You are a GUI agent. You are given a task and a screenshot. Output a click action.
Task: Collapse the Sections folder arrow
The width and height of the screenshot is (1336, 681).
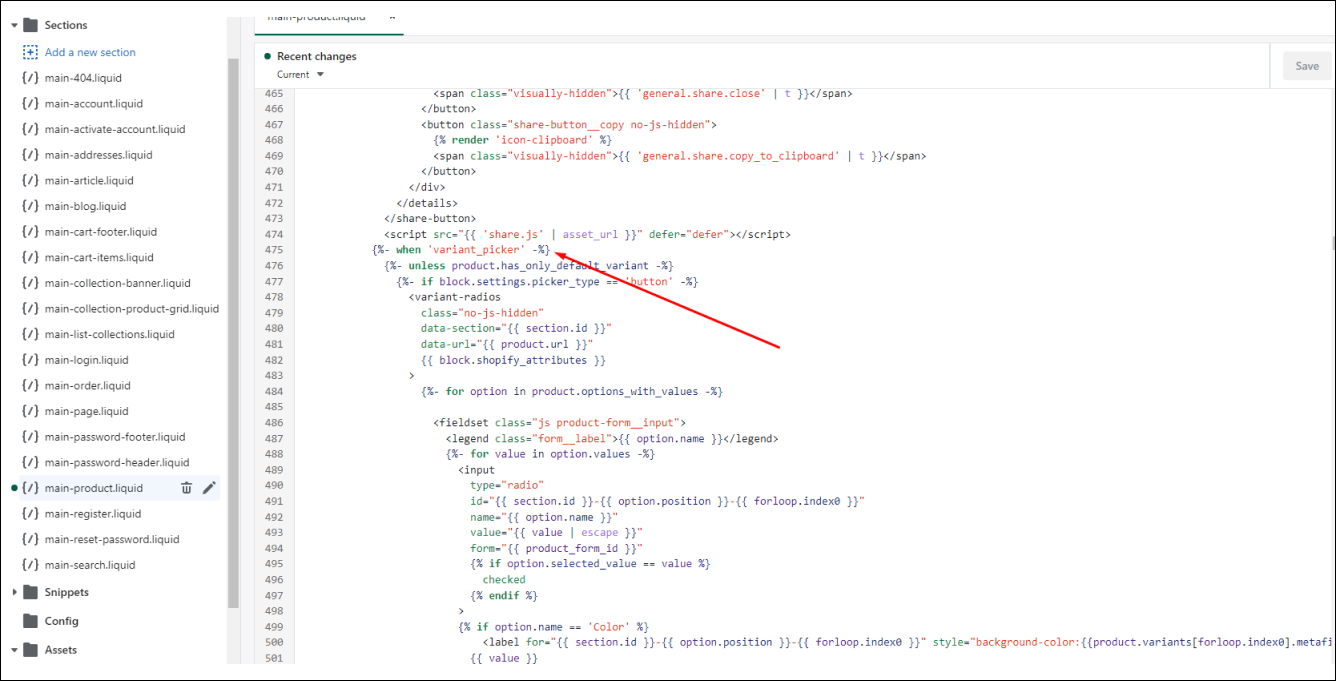point(14,25)
